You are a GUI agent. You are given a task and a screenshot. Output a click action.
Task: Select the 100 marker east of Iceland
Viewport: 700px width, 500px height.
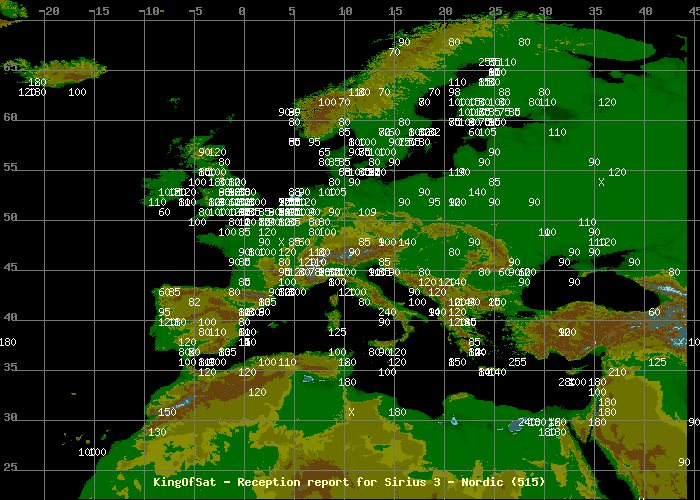pos(77,92)
